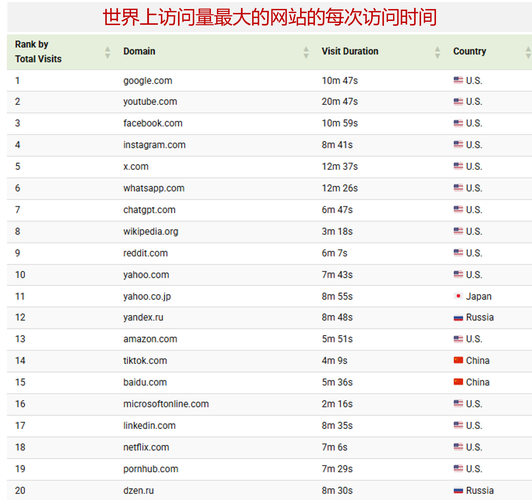
Task: Sort table by Domain column arrows
Action: point(306,52)
